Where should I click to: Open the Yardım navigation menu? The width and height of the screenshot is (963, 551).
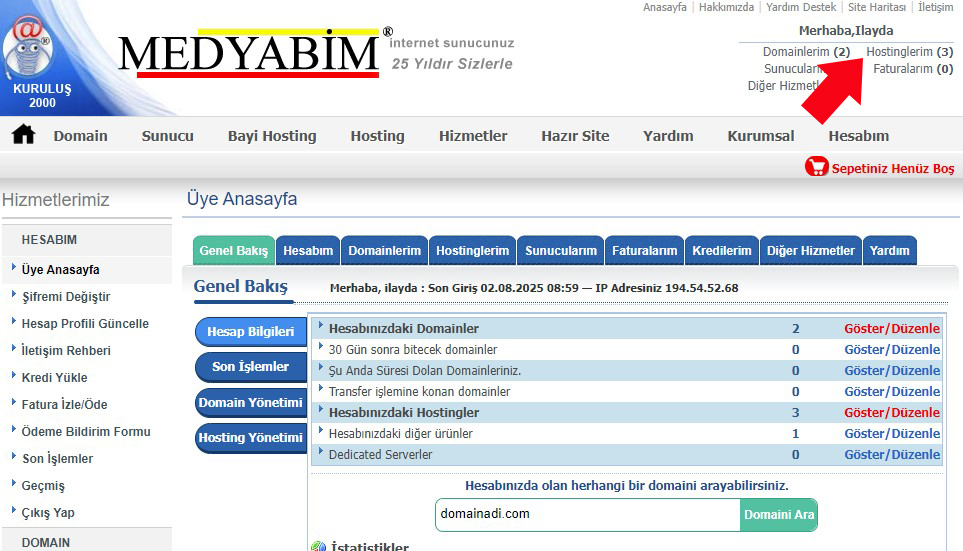(668, 136)
